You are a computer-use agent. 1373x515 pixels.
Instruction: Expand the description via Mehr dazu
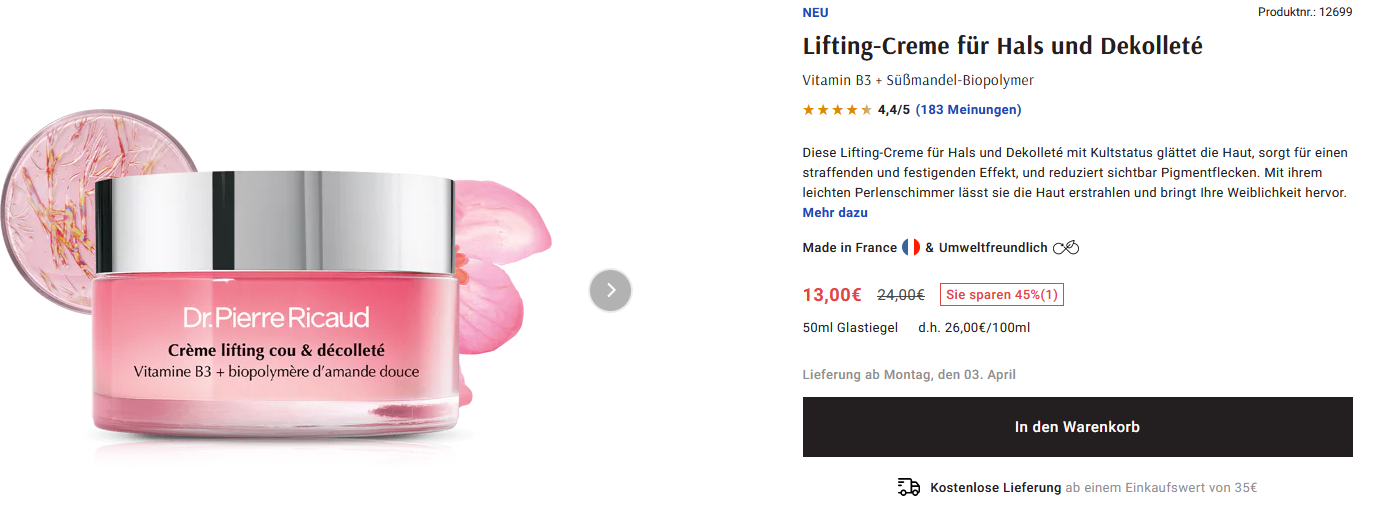click(835, 213)
